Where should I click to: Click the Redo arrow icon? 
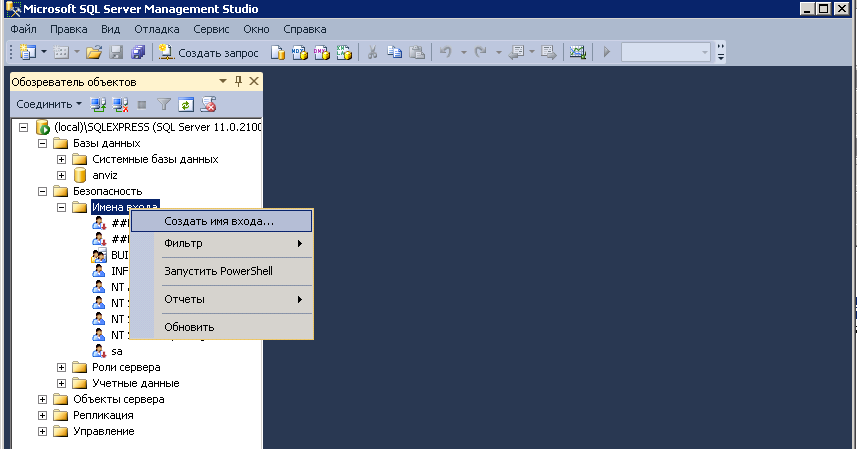[x=481, y=52]
